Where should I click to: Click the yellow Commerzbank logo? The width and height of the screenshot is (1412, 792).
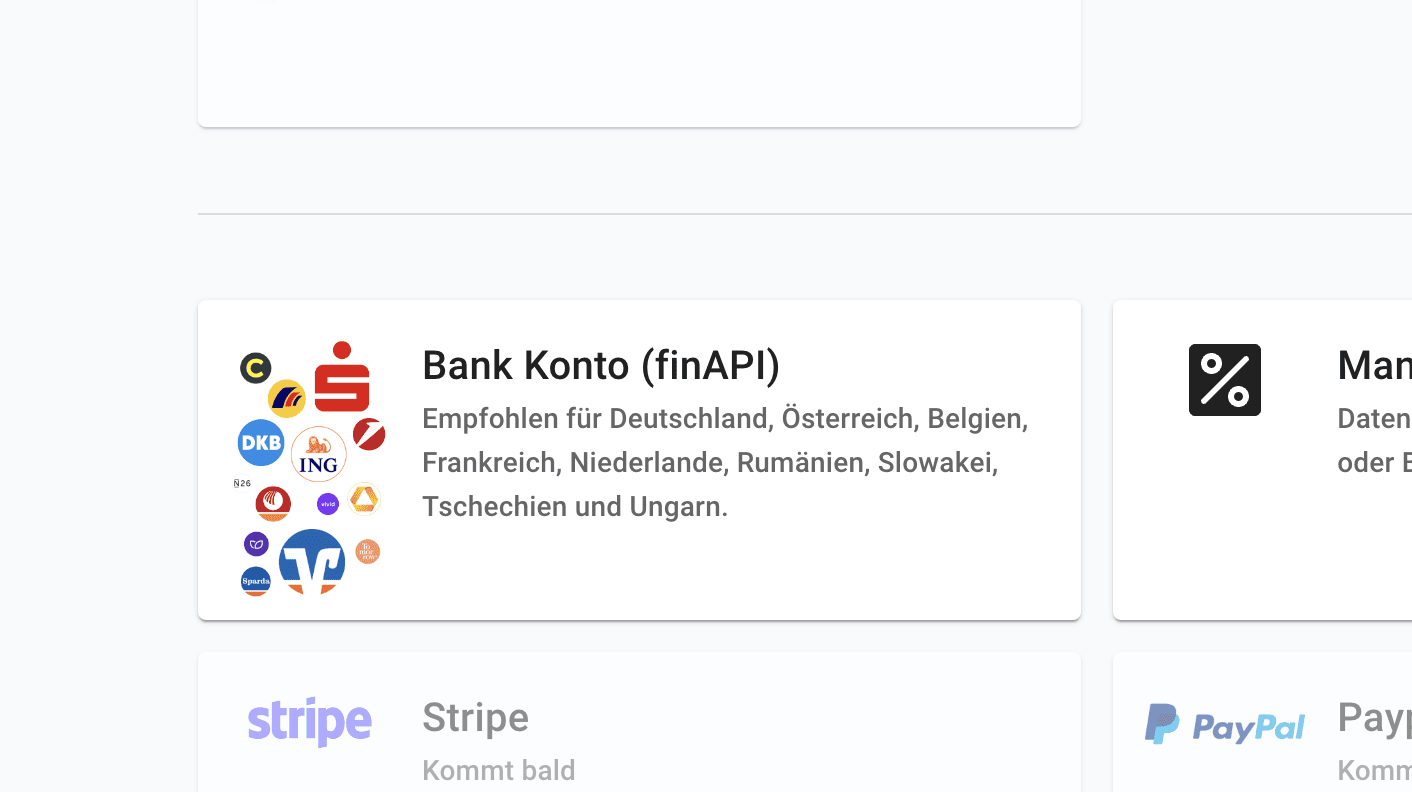364,497
